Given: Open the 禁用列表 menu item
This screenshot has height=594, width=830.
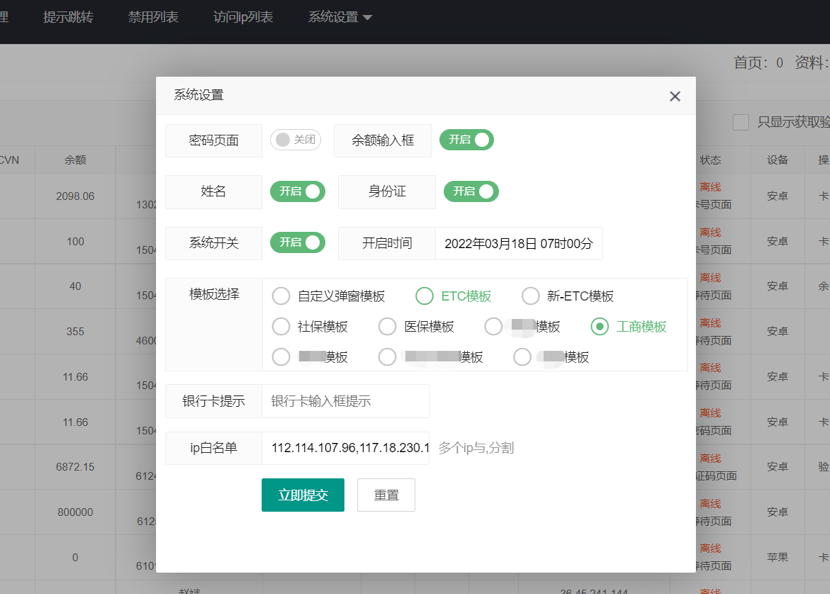Looking at the screenshot, I should (x=153, y=17).
